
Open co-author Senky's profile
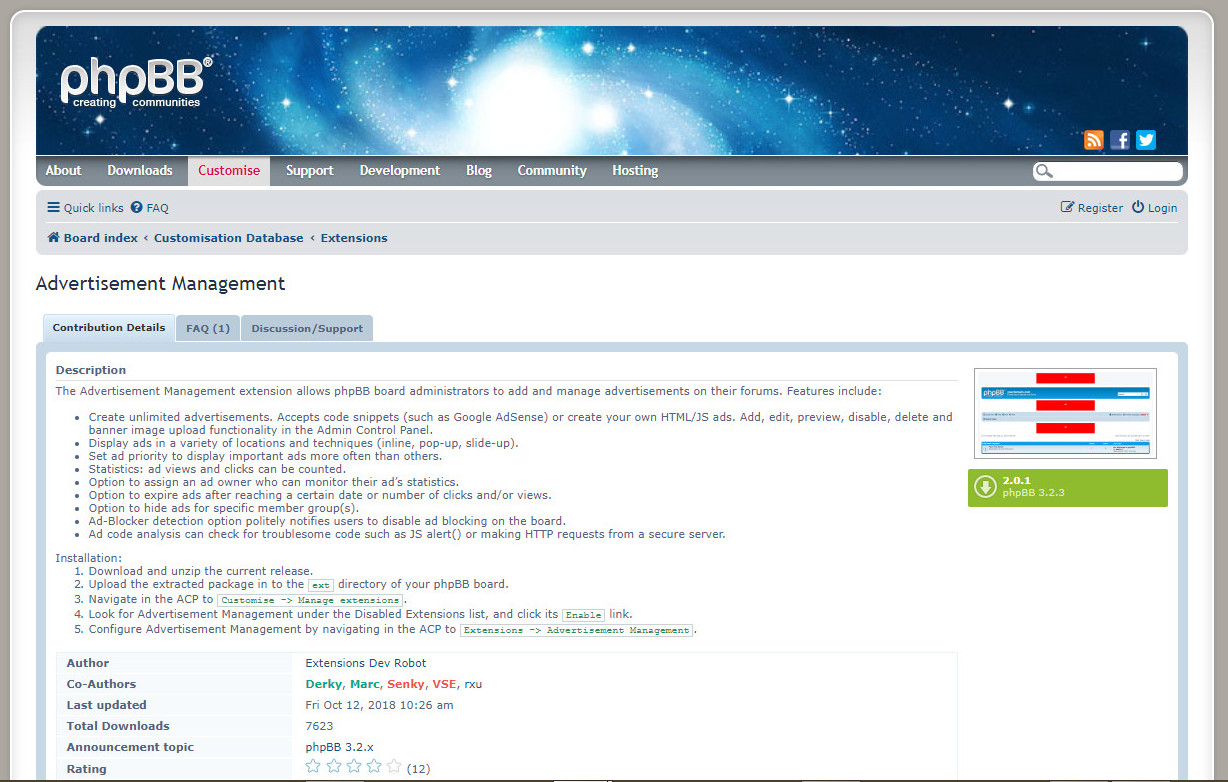pyautogui.click(x=405, y=684)
